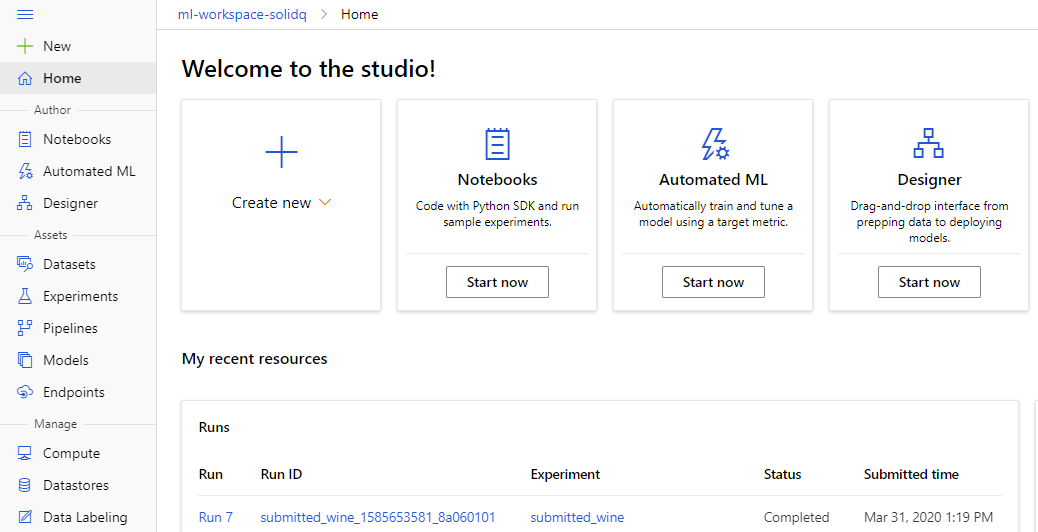The width and height of the screenshot is (1038, 532).
Task: Click the Designer card title
Action: click(x=929, y=180)
